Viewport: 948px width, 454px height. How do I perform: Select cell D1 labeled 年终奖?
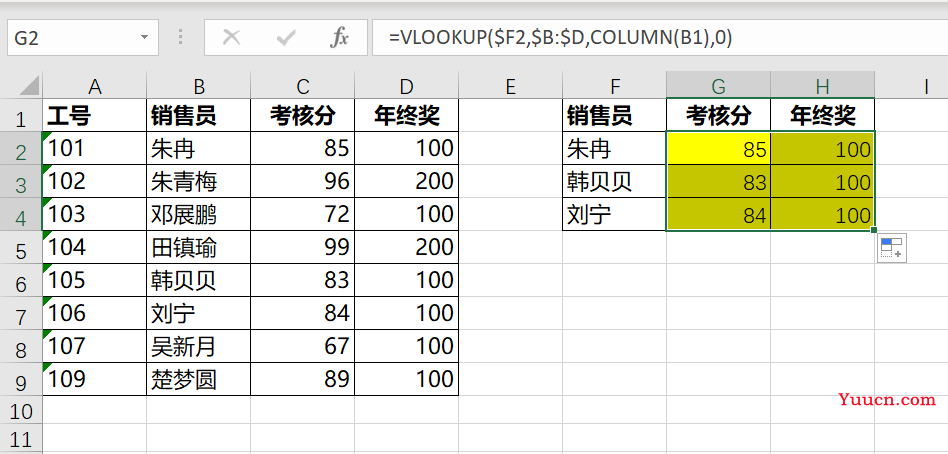tap(406, 115)
